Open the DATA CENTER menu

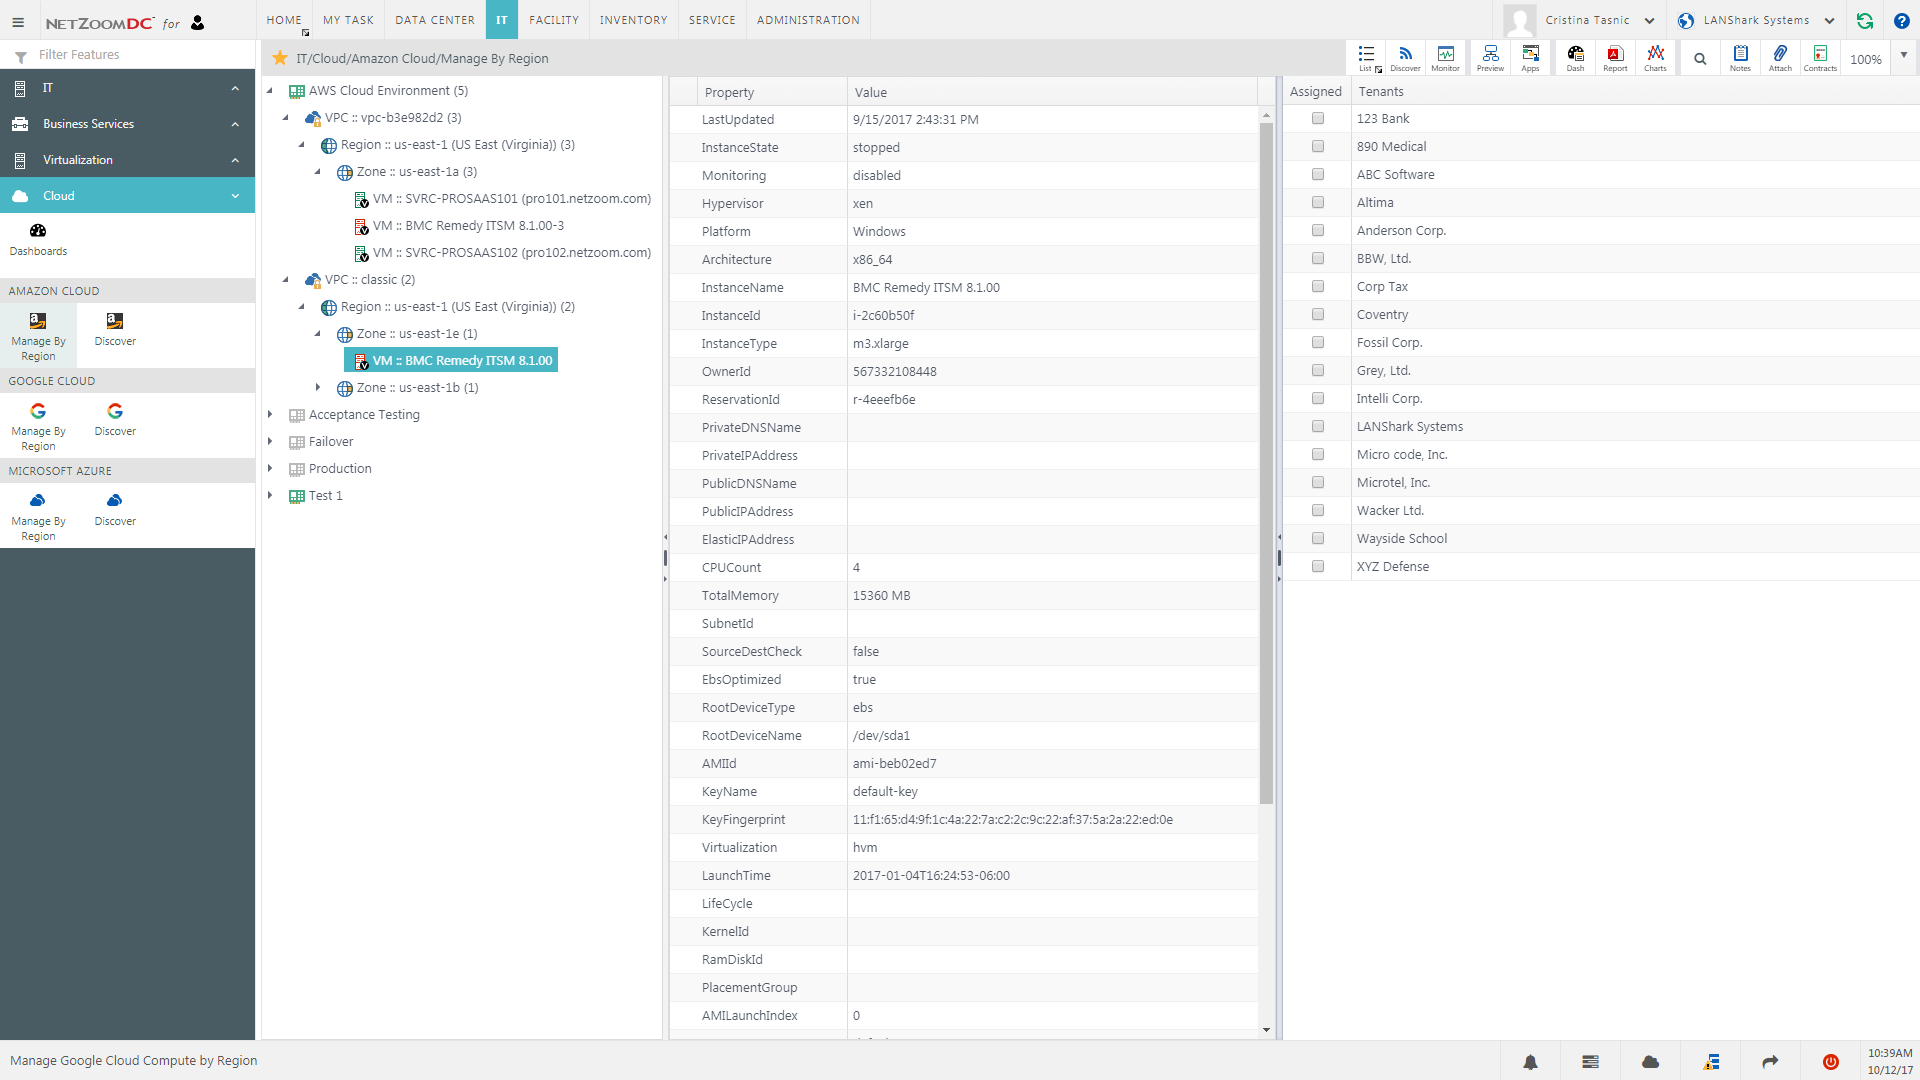pyautogui.click(x=435, y=20)
